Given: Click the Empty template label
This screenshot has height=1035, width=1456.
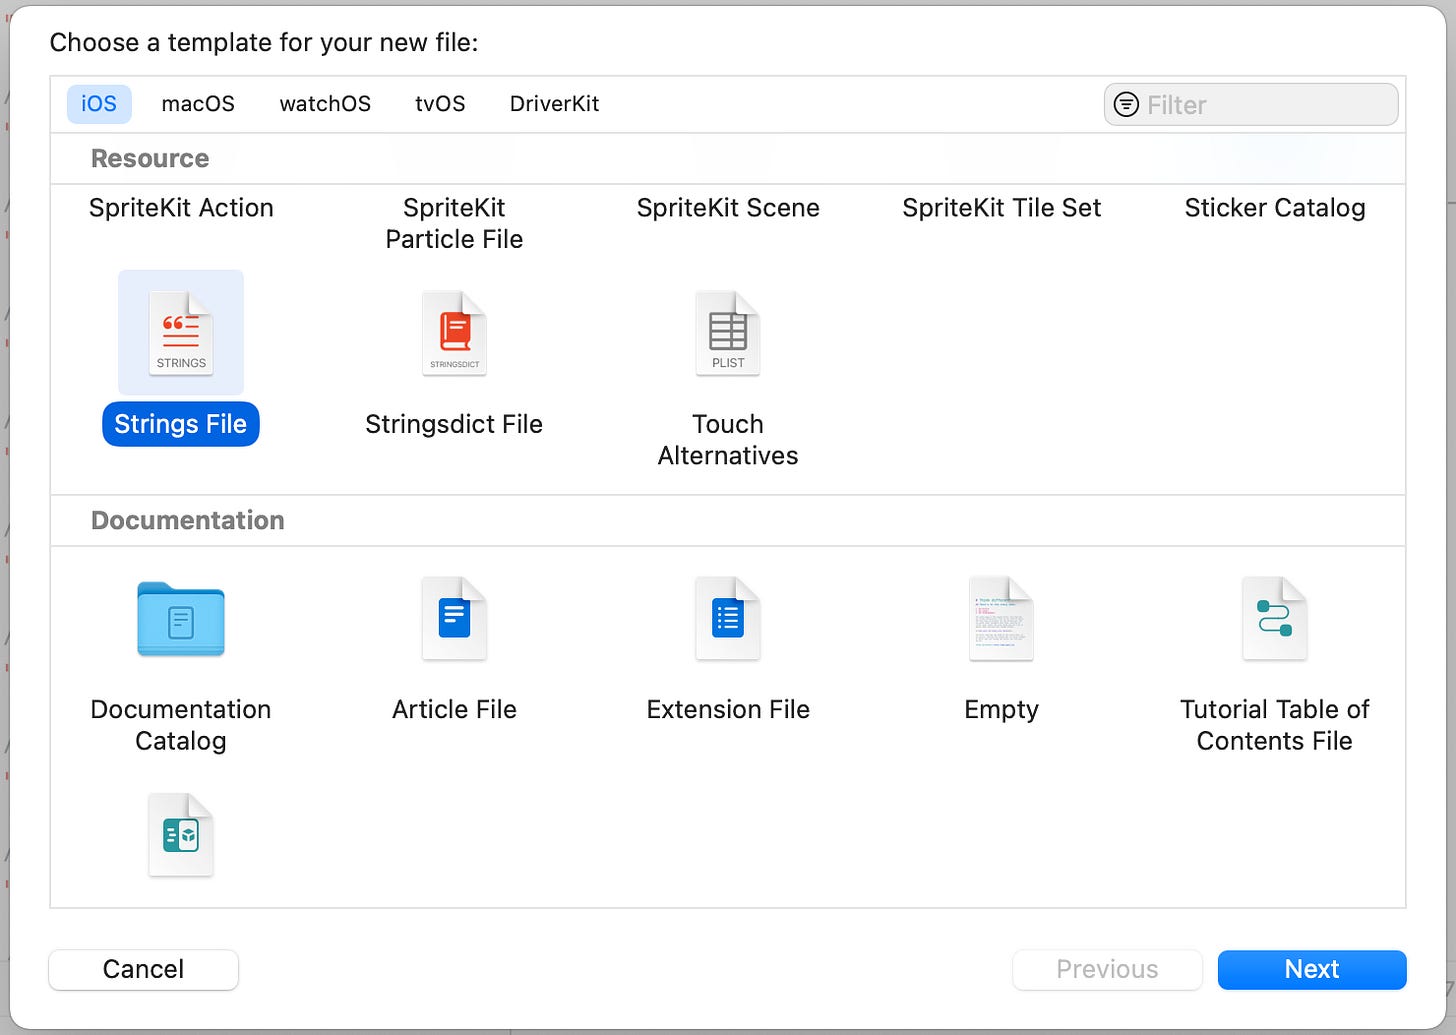Looking at the screenshot, I should click(1001, 710).
